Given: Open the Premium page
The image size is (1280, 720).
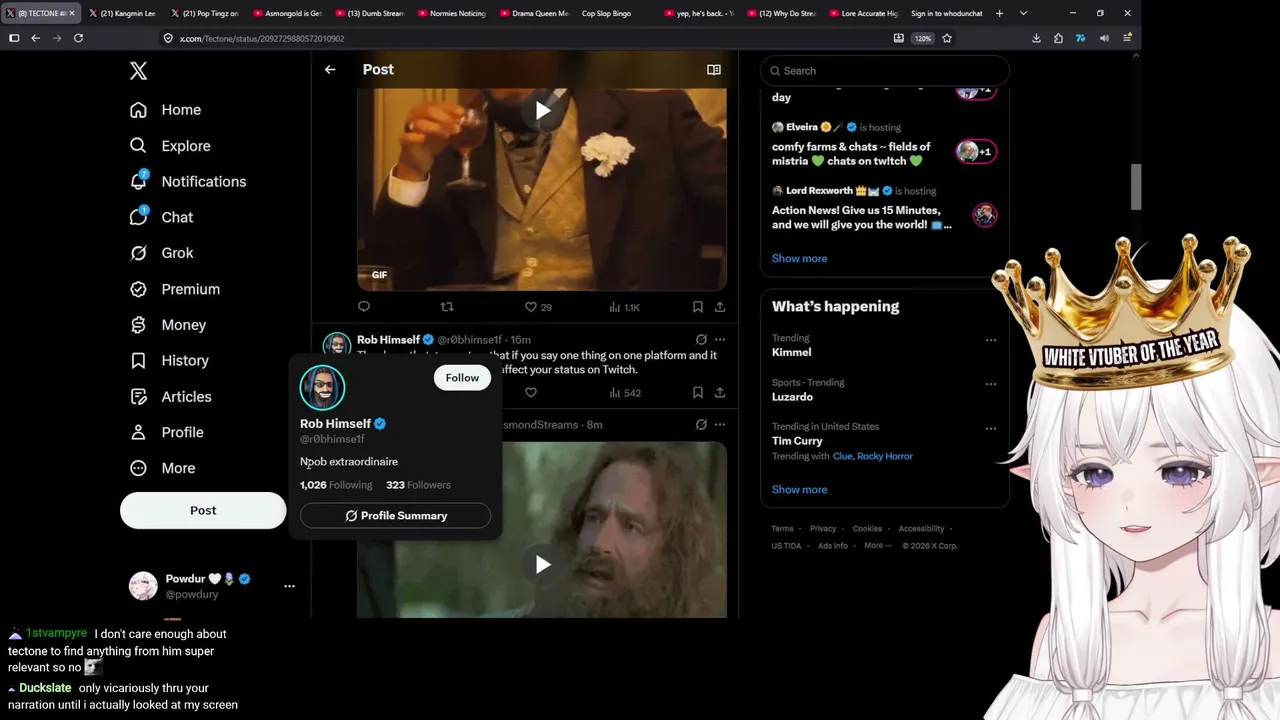Looking at the screenshot, I should [x=175, y=289].
